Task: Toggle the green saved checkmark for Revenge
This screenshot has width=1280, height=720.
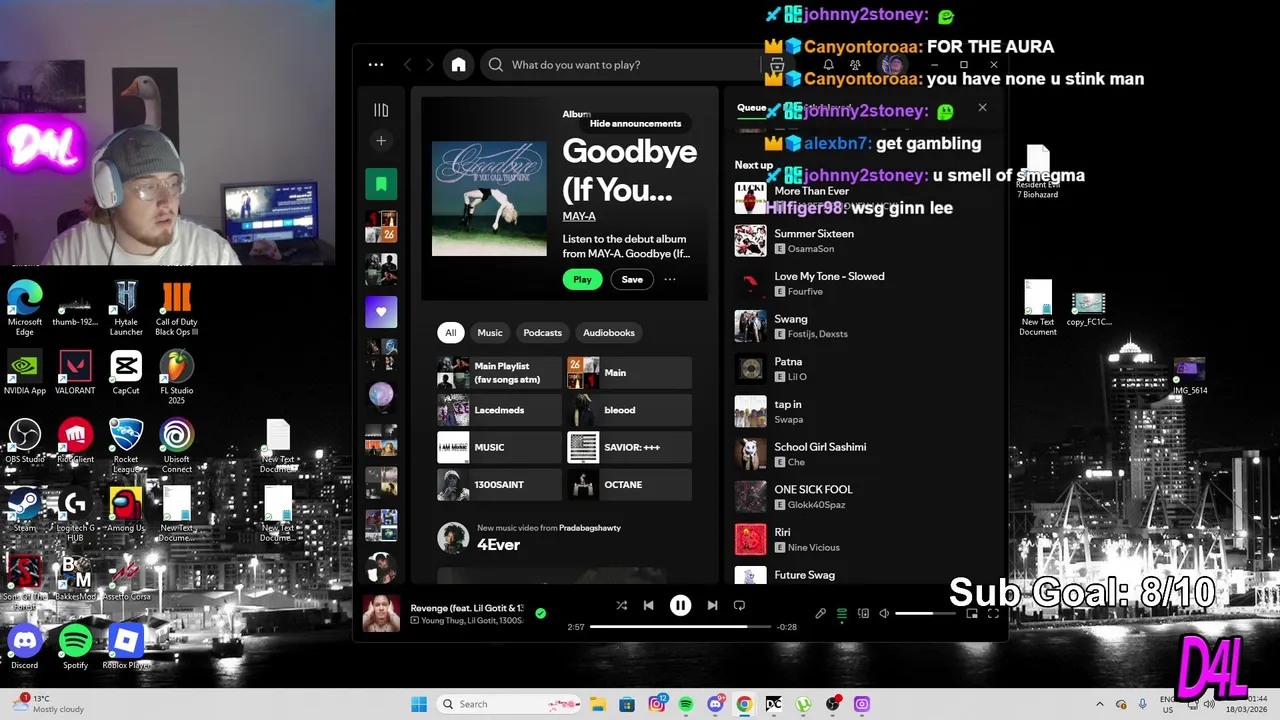Action: pyautogui.click(x=541, y=613)
